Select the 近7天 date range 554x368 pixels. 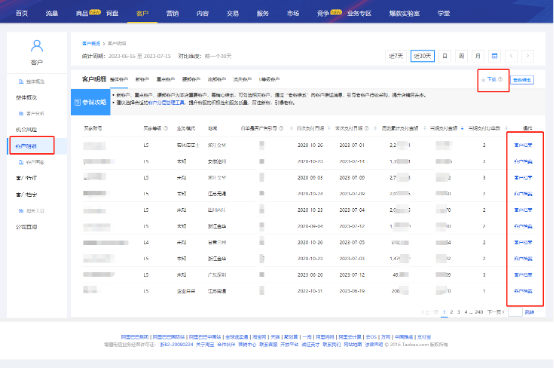tap(396, 56)
